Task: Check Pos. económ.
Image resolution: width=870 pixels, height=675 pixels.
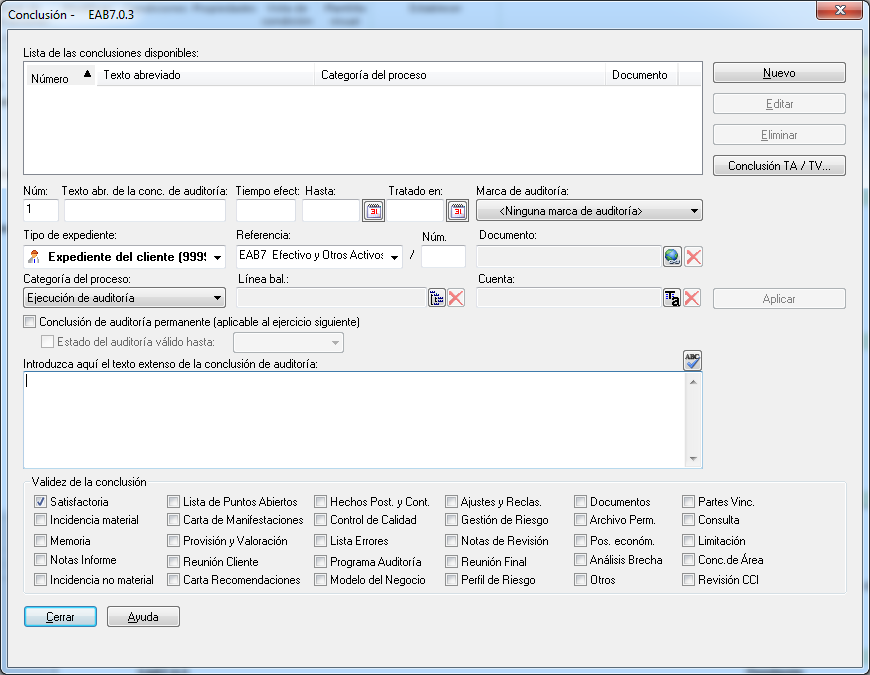Action: point(580,540)
